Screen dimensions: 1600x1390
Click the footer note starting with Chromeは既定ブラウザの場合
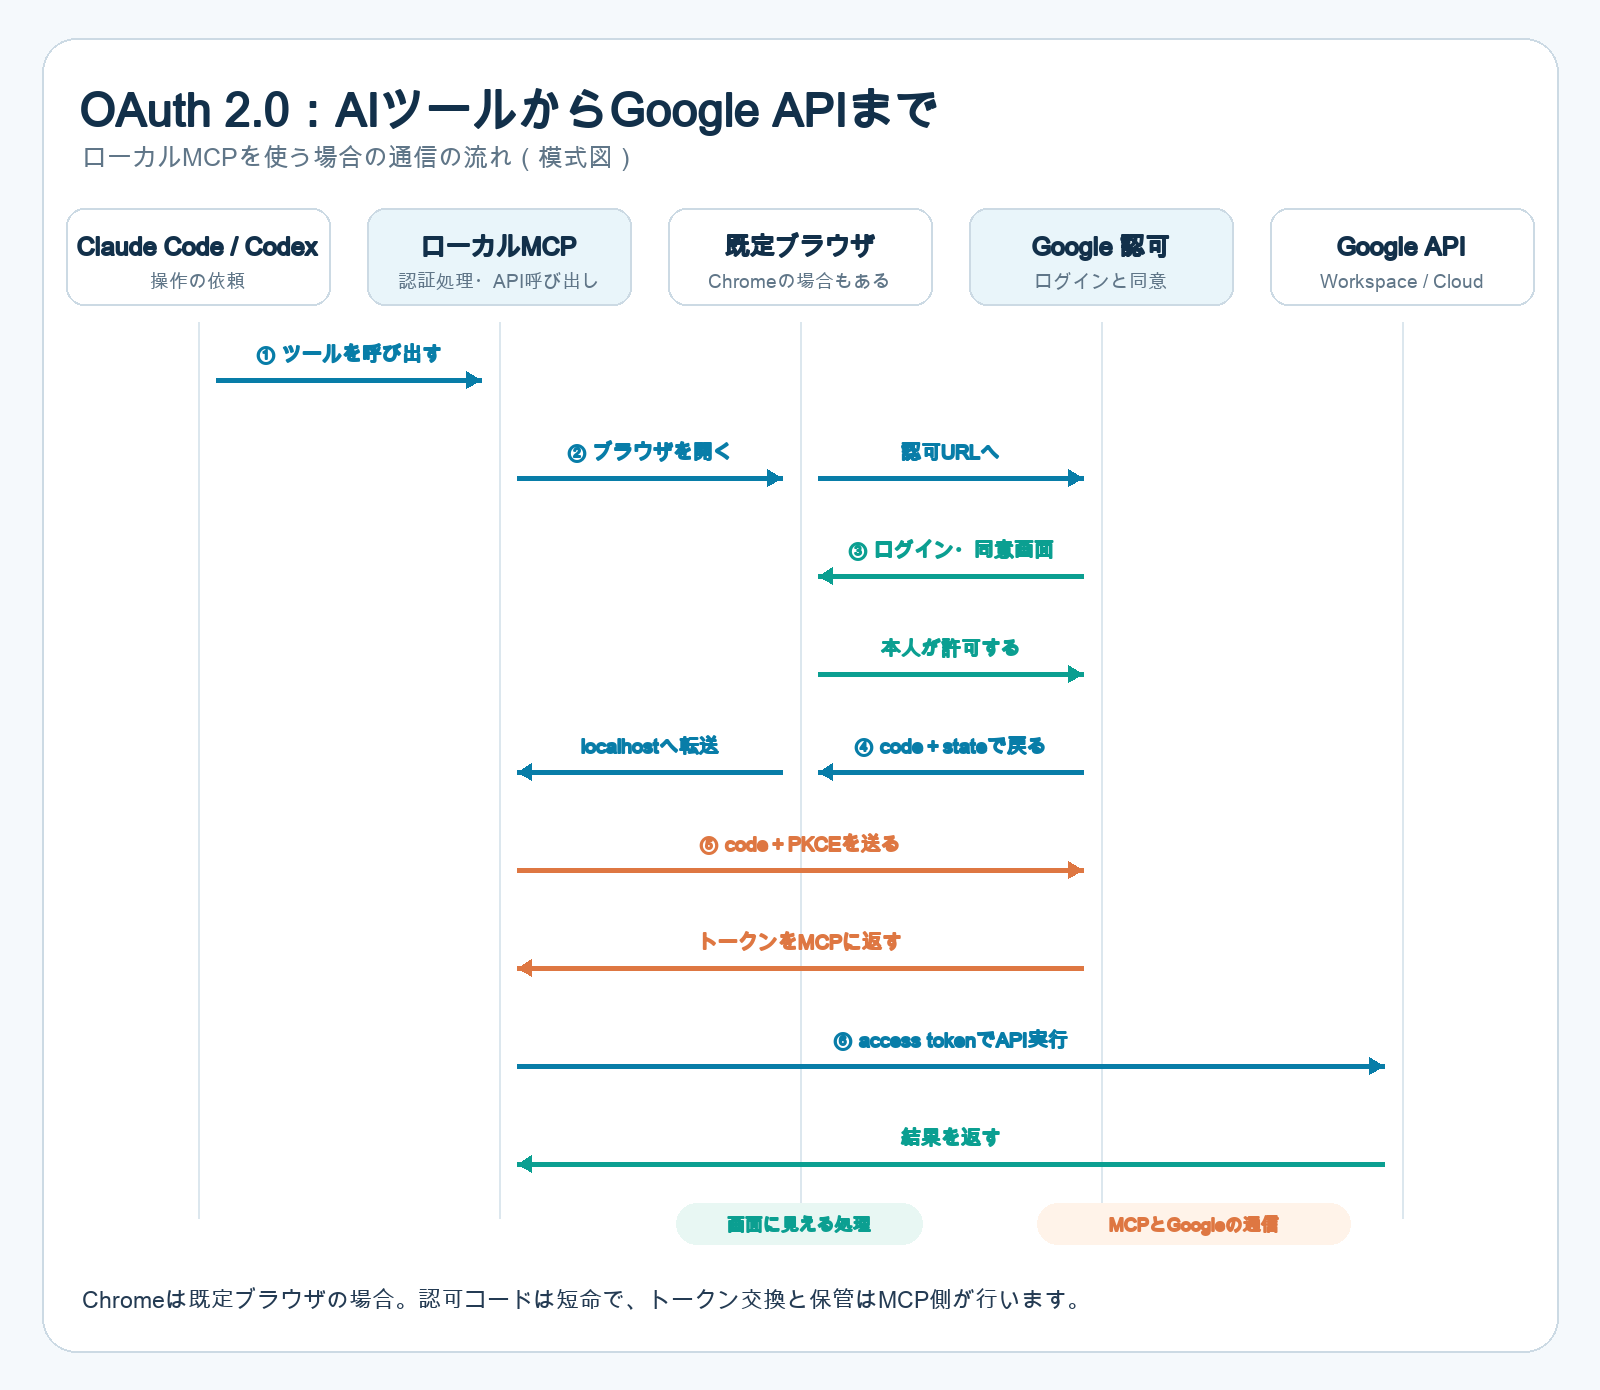click(585, 1300)
